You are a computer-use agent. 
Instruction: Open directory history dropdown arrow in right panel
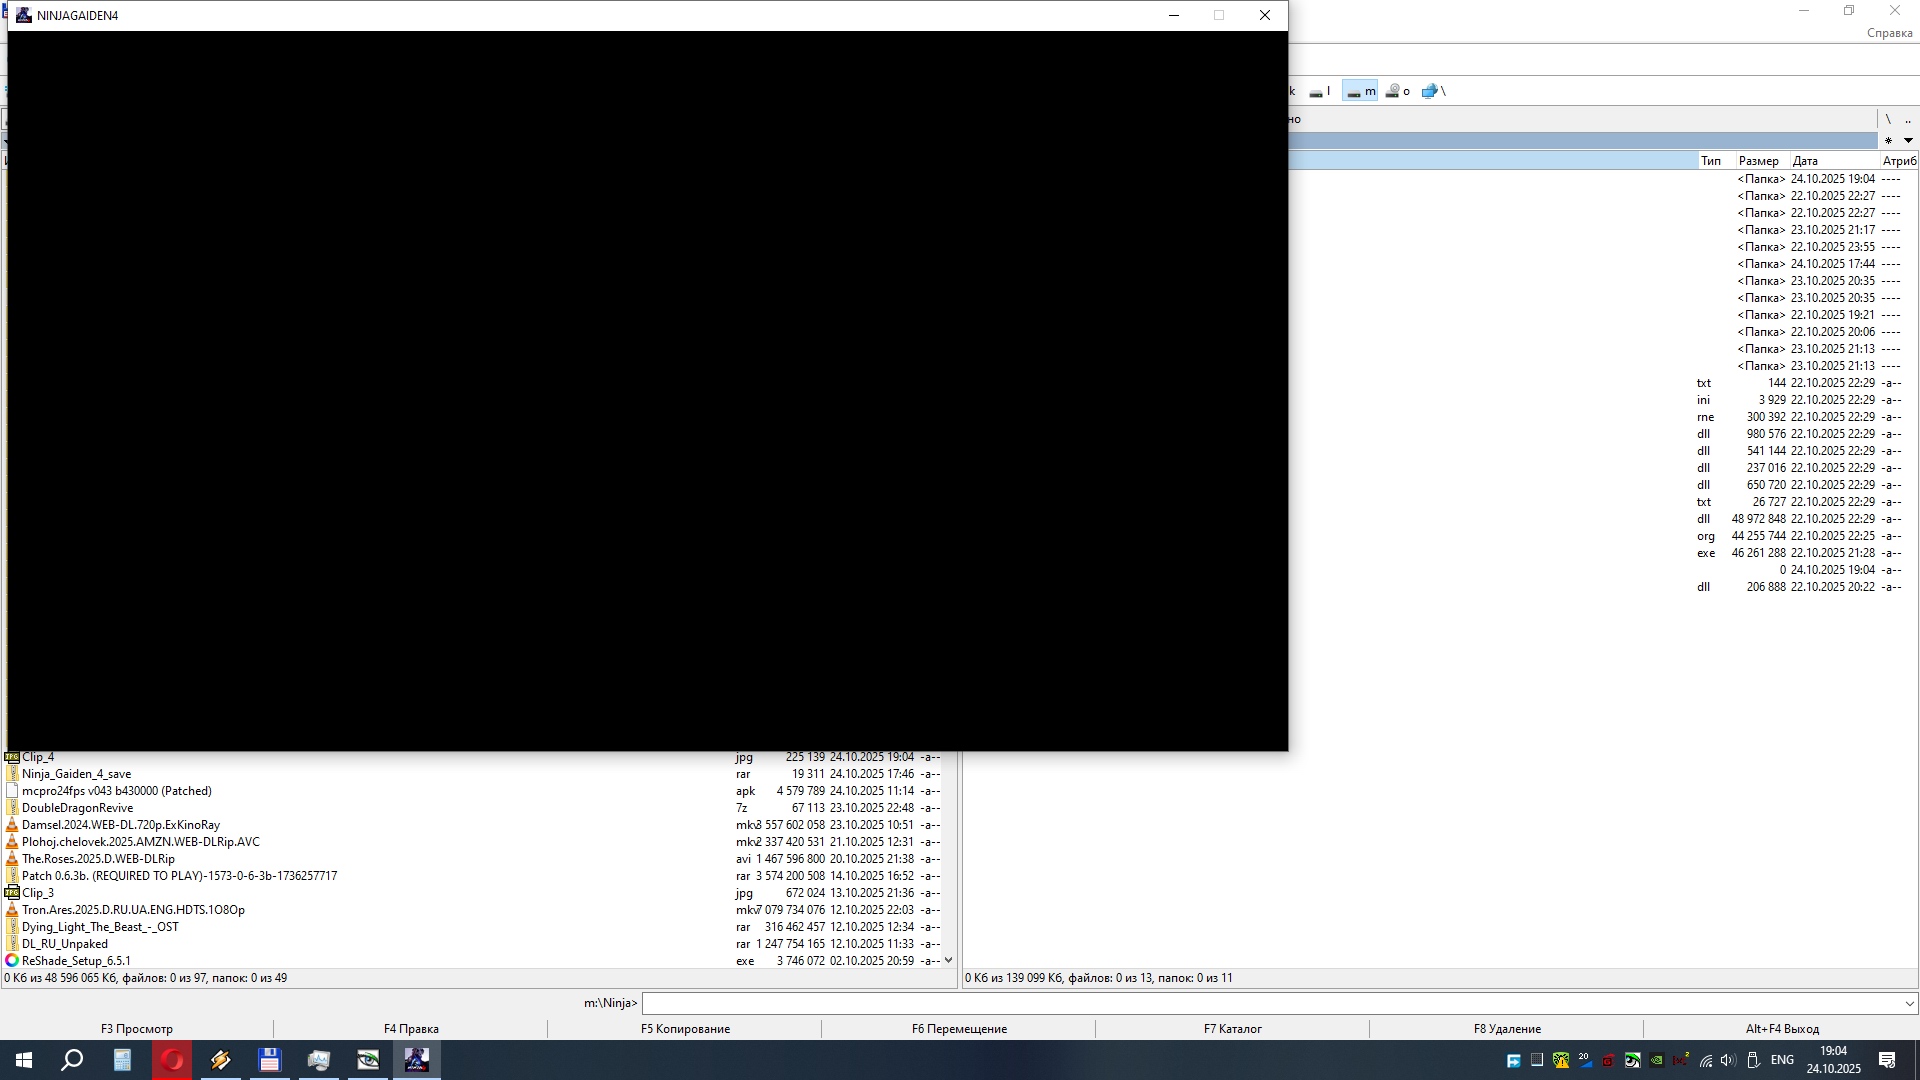[x=1908, y=141]
